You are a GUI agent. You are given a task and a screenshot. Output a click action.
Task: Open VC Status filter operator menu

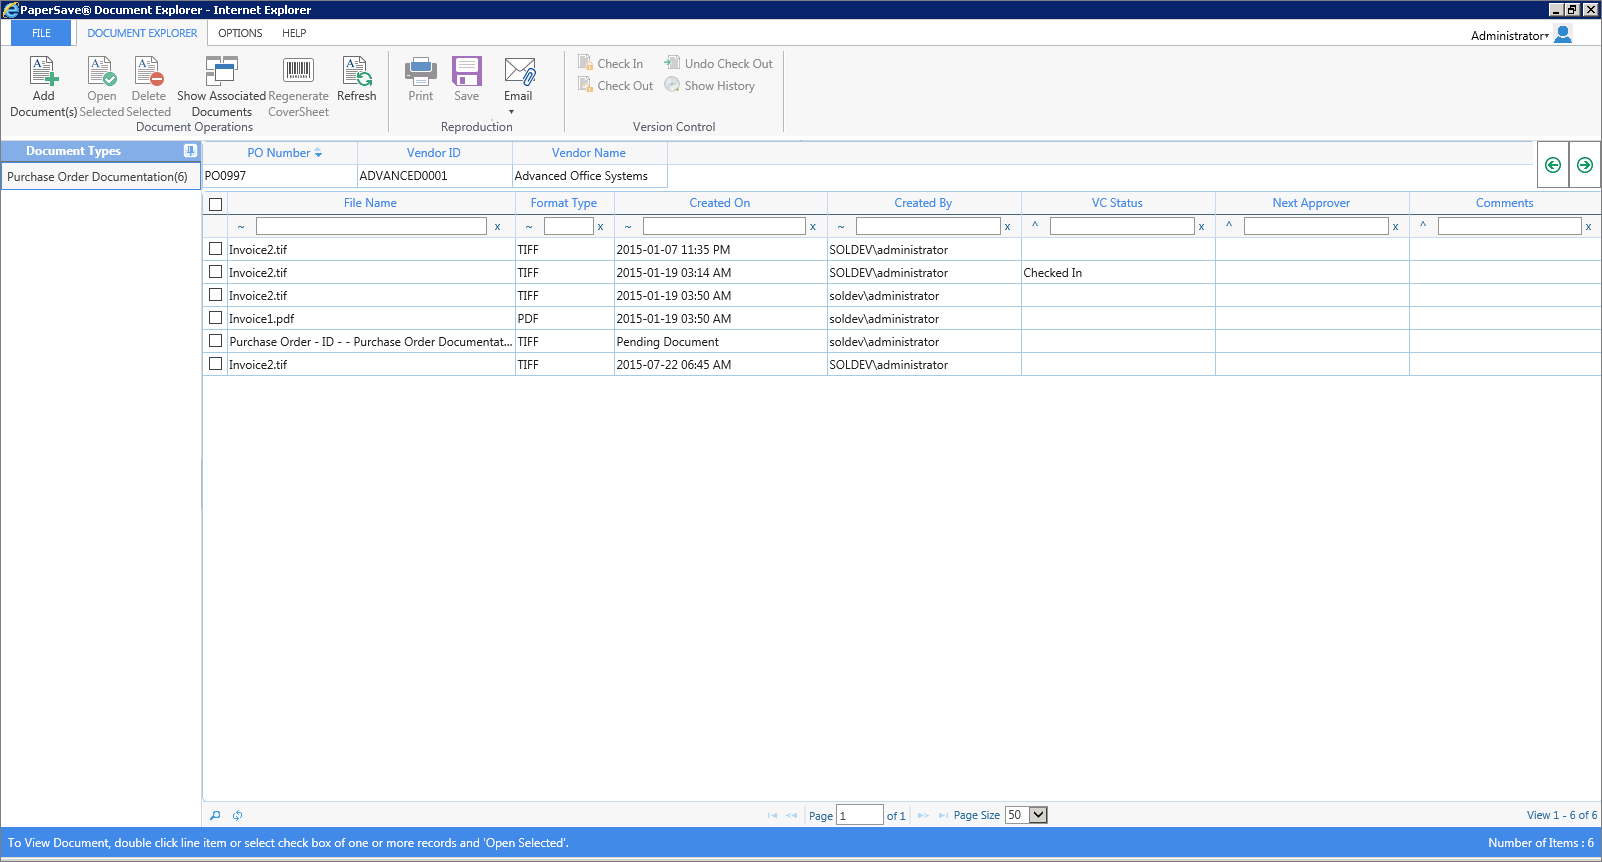(1035, 226)
